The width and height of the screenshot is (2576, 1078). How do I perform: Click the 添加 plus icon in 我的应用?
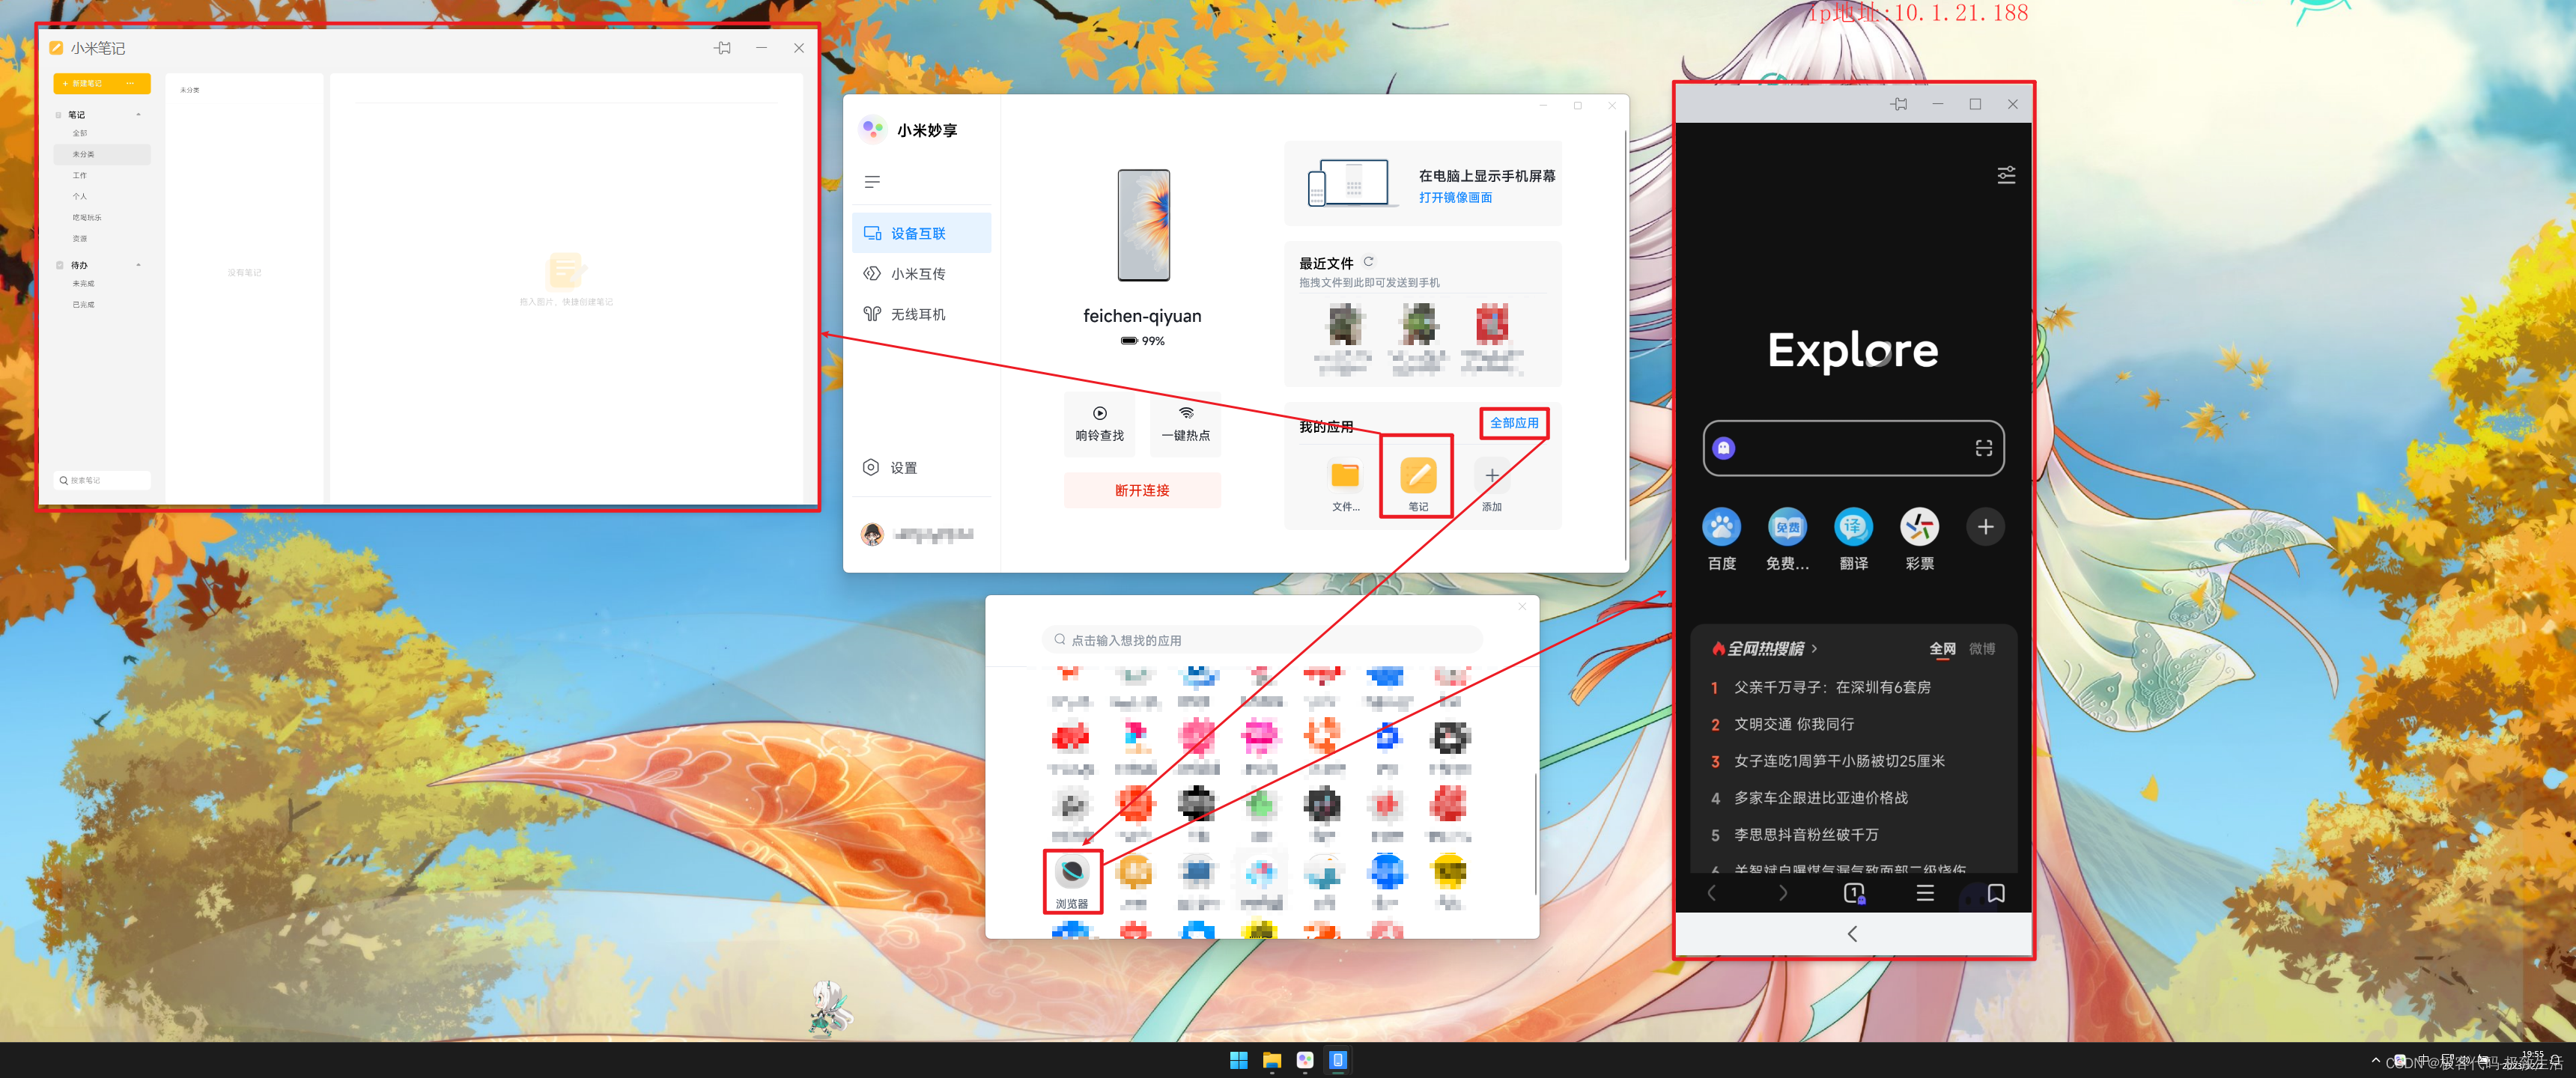[1491, 475]
